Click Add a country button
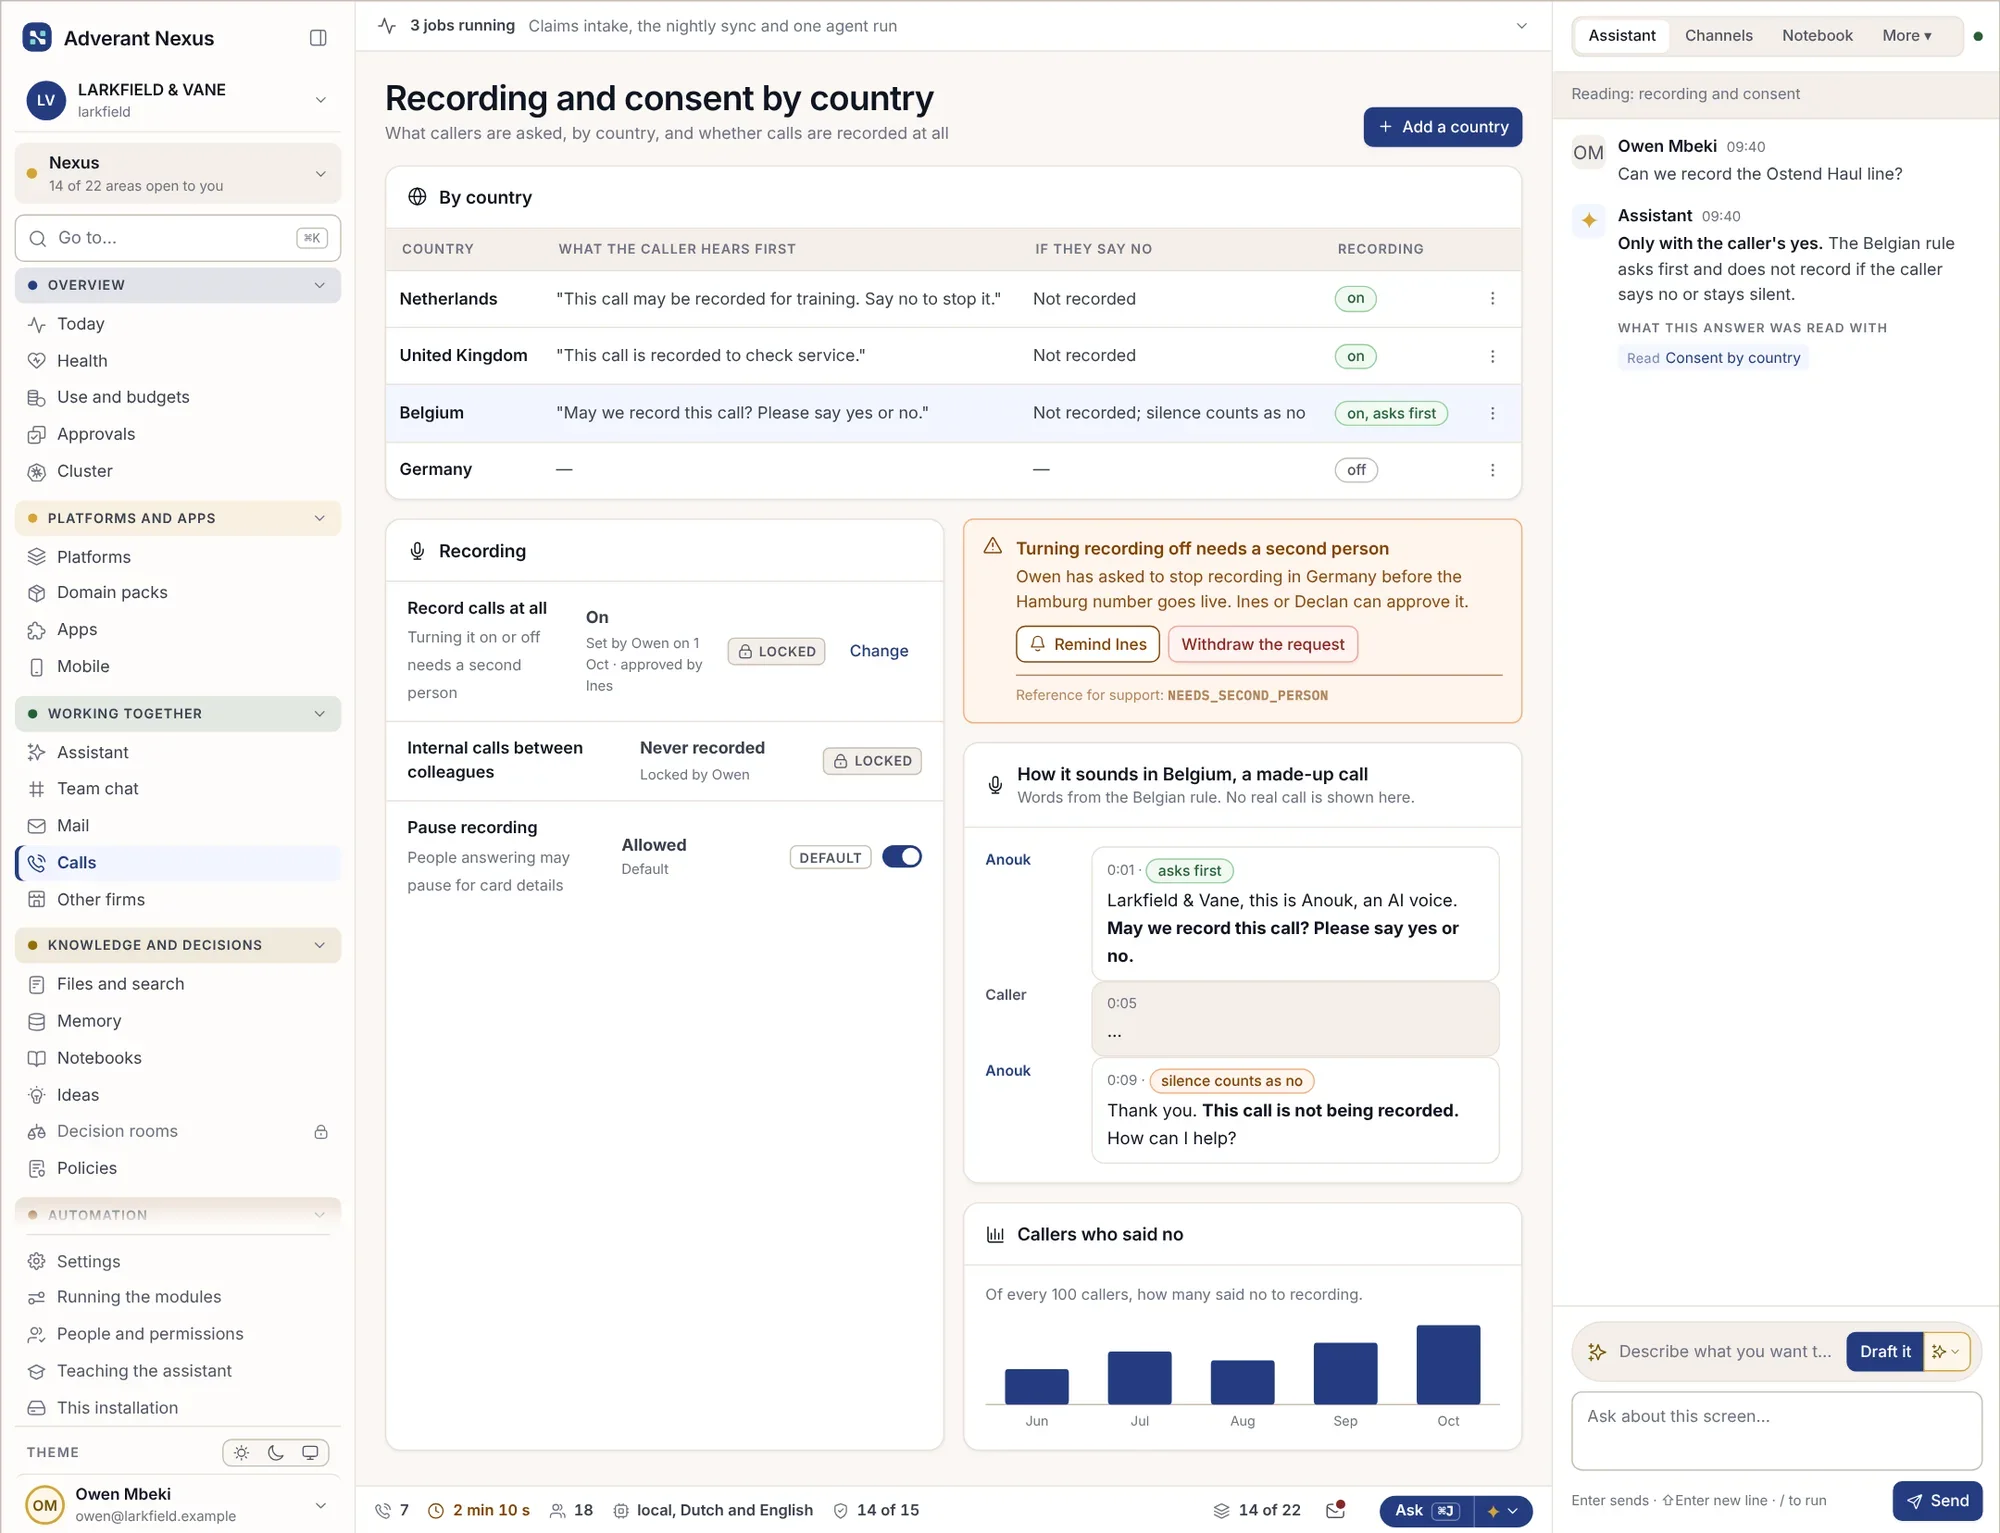The width and height of the screenshot is (2000, 1533). (1442, 127)
